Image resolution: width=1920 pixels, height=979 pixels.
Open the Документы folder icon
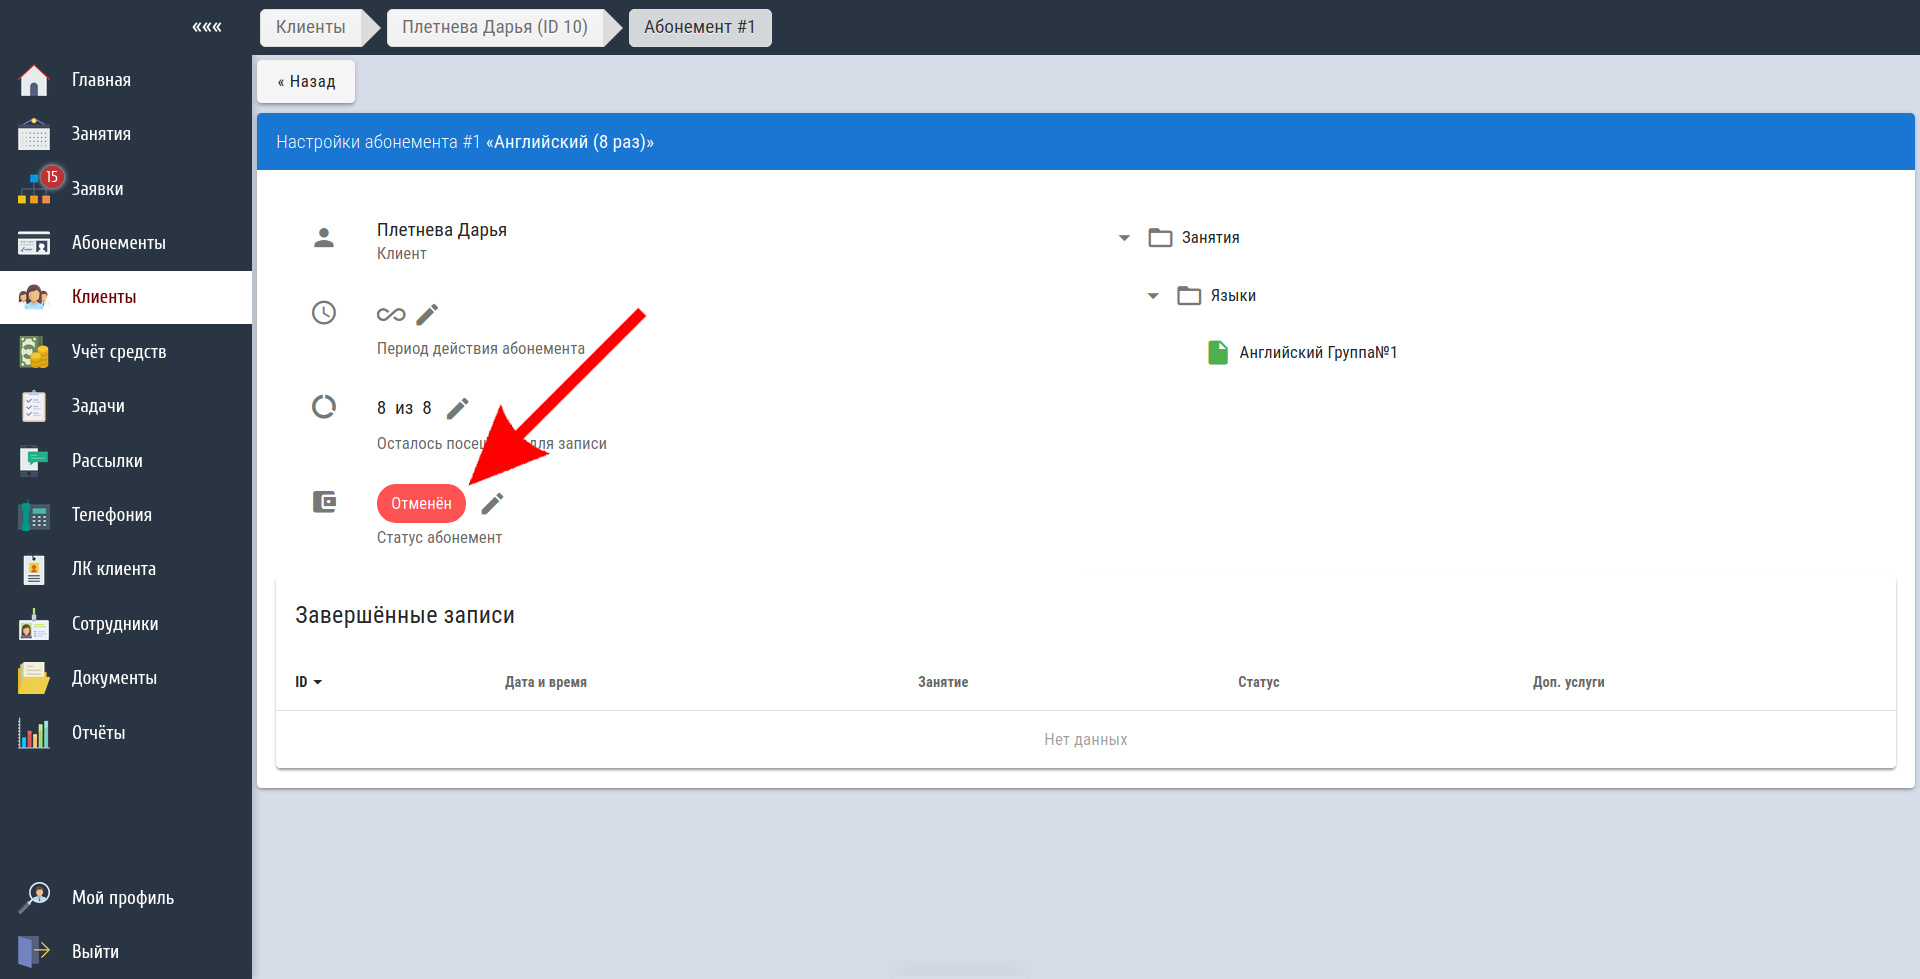point(34,678)
